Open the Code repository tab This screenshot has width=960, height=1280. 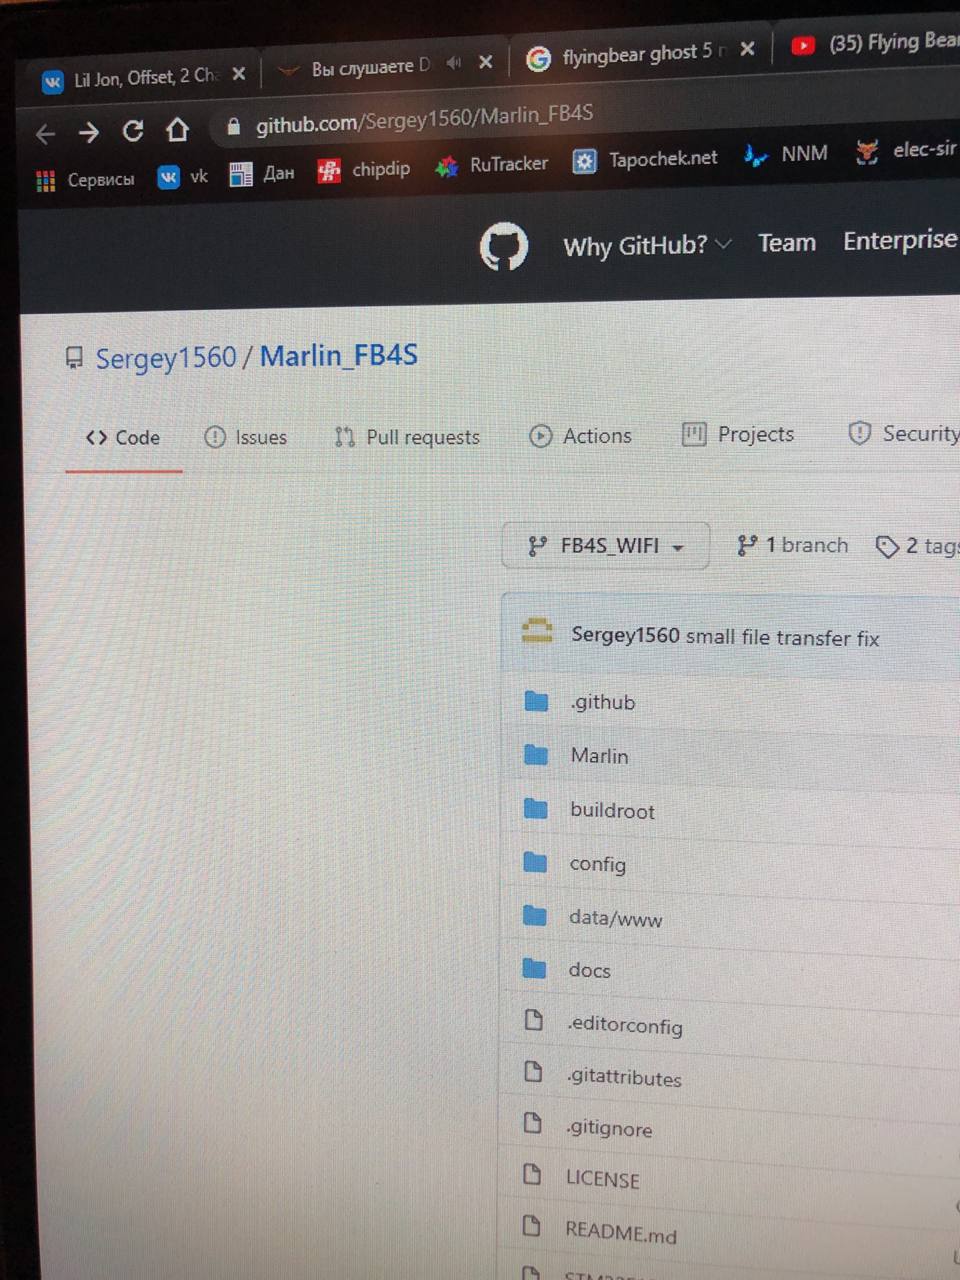click(x=123, y=438)
